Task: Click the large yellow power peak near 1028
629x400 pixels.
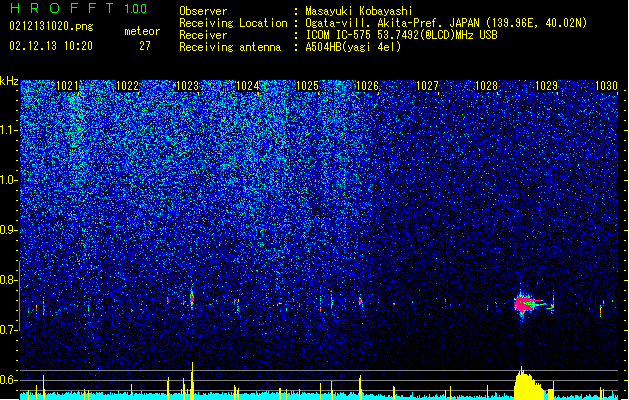Action: point(529,384)
